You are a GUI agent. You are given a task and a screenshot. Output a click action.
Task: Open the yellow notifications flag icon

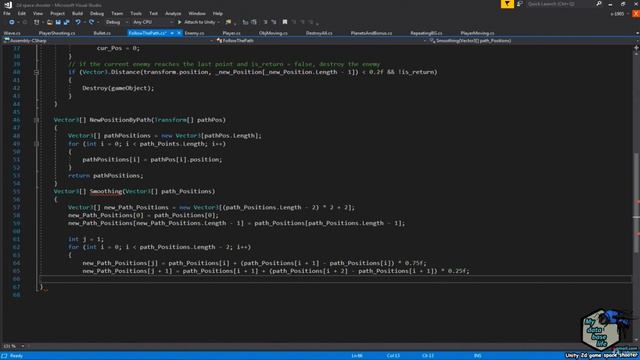coord(507,4)
